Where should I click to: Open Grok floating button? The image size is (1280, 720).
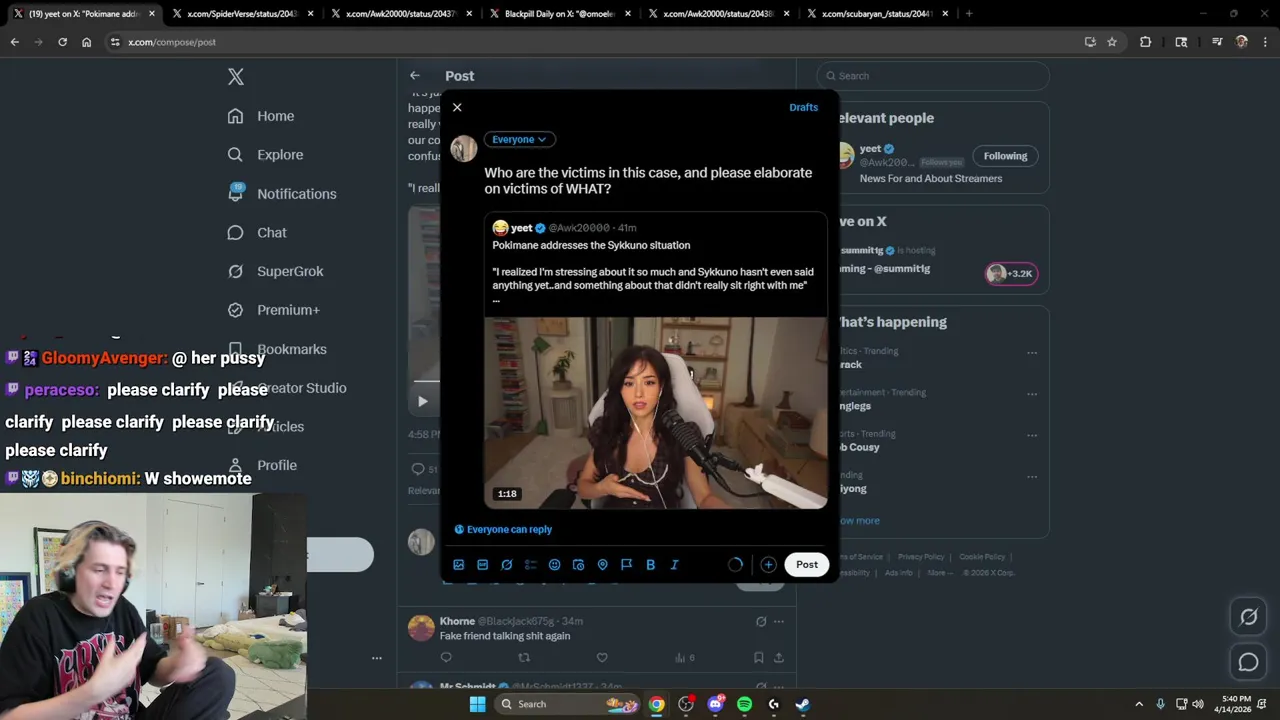point(1248,618)
